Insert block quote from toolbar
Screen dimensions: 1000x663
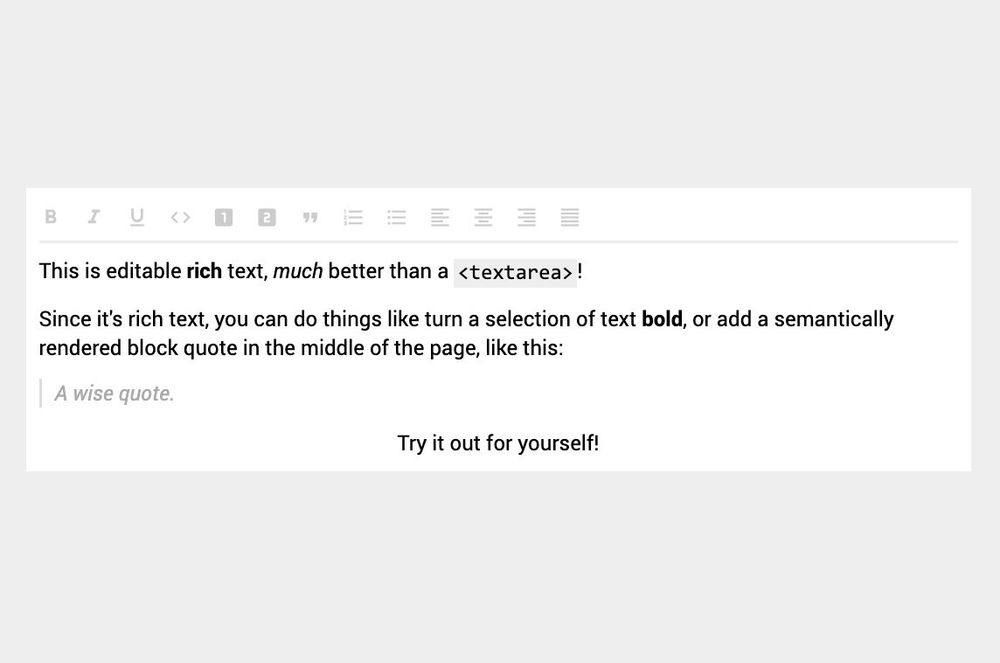pyautogui.click(x=310, y=218)
